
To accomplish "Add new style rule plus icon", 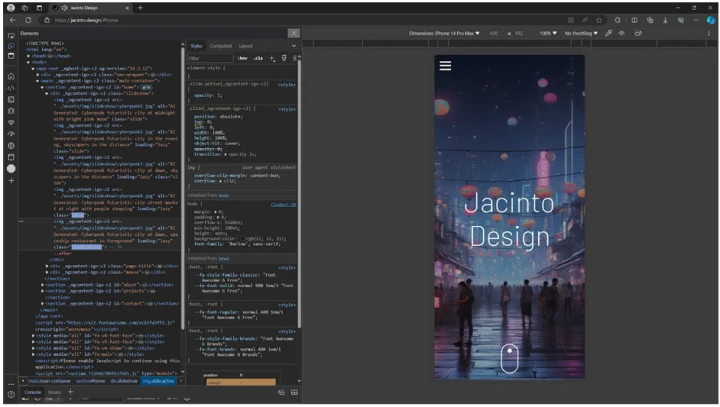I will click(272, 58).
